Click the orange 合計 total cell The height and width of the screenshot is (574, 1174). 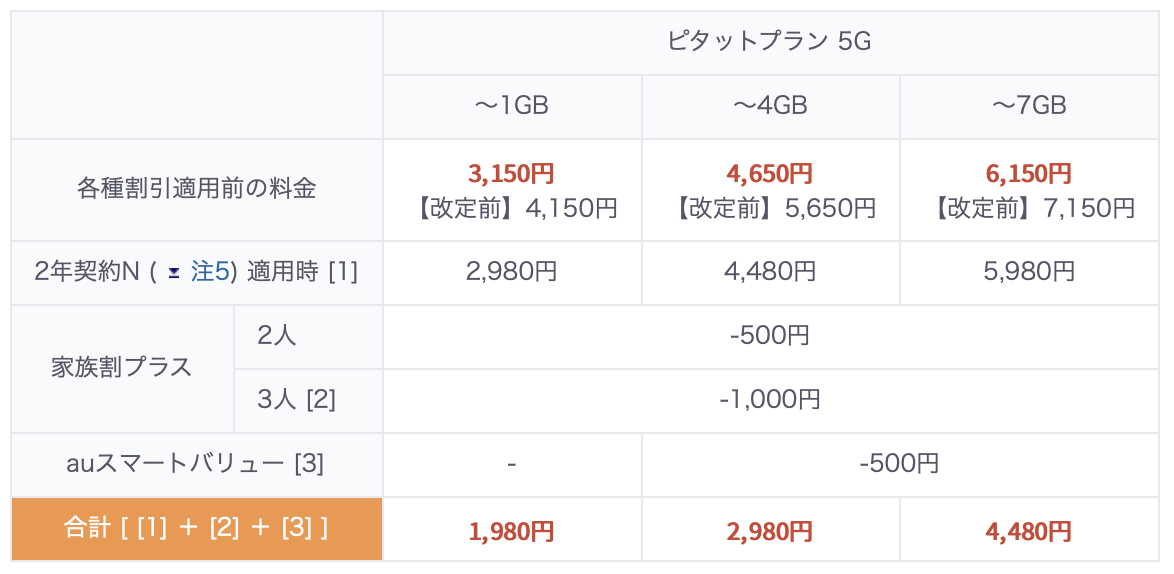pyautogui.click(x=196, y=528)
